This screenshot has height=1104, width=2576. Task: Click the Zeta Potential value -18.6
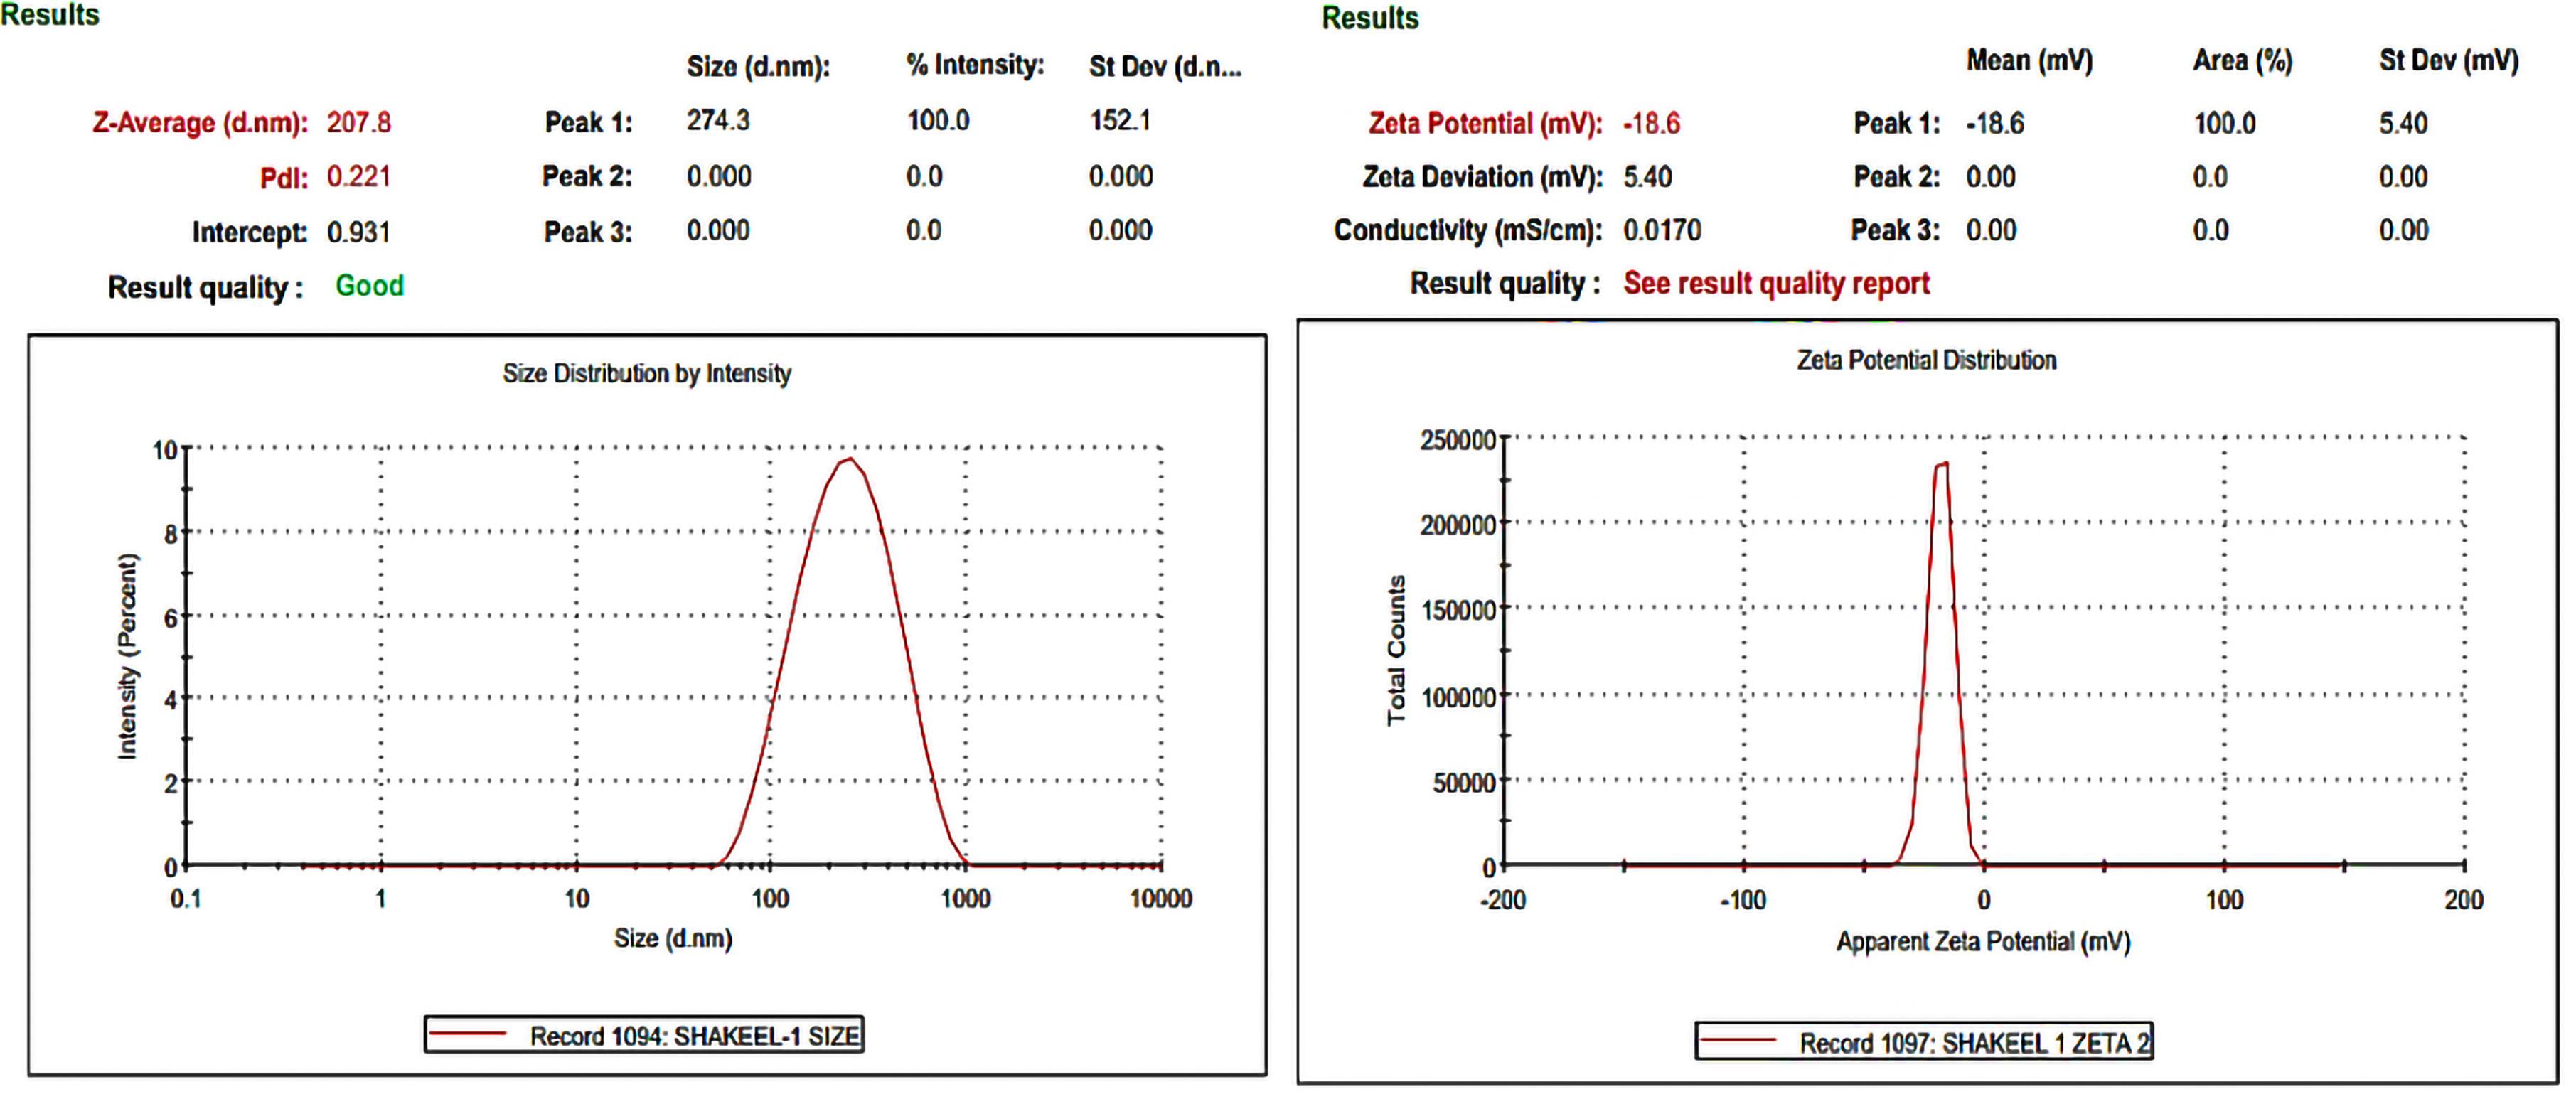1651,123
